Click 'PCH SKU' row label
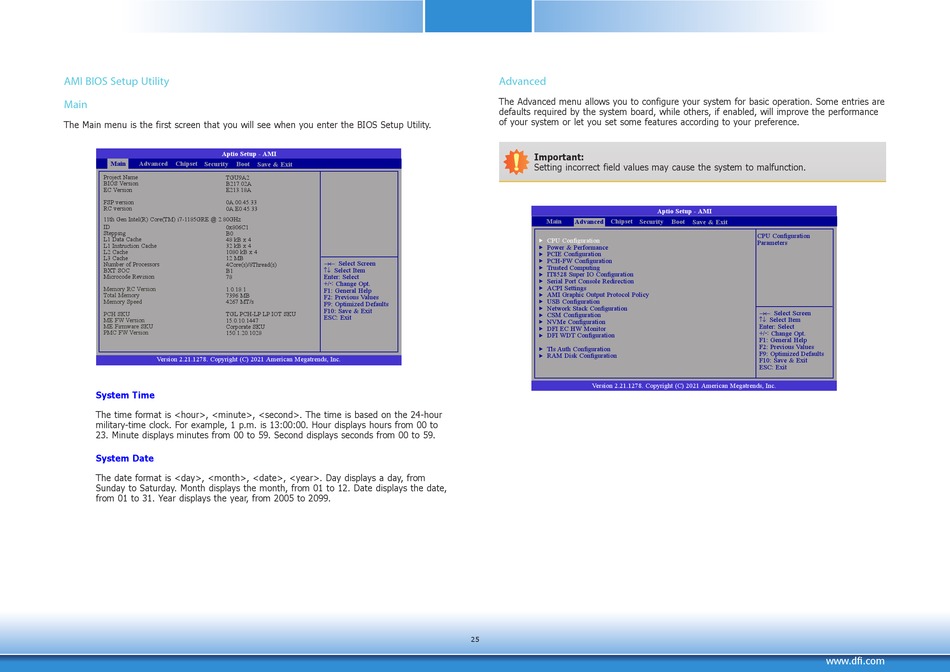The height and width of the screenshot is (672, 950). [x=116, y=314]
